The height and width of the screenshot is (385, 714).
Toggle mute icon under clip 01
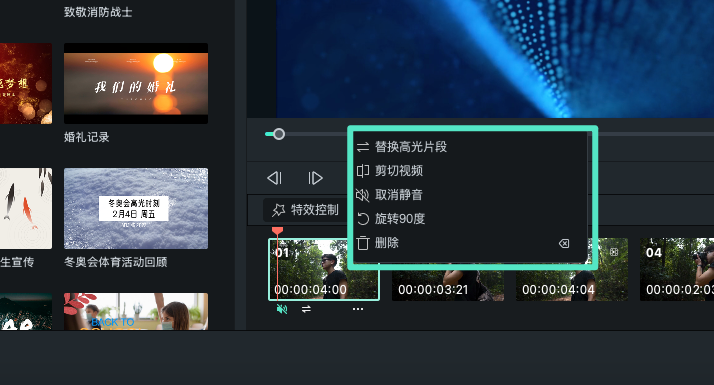[282, 309]
